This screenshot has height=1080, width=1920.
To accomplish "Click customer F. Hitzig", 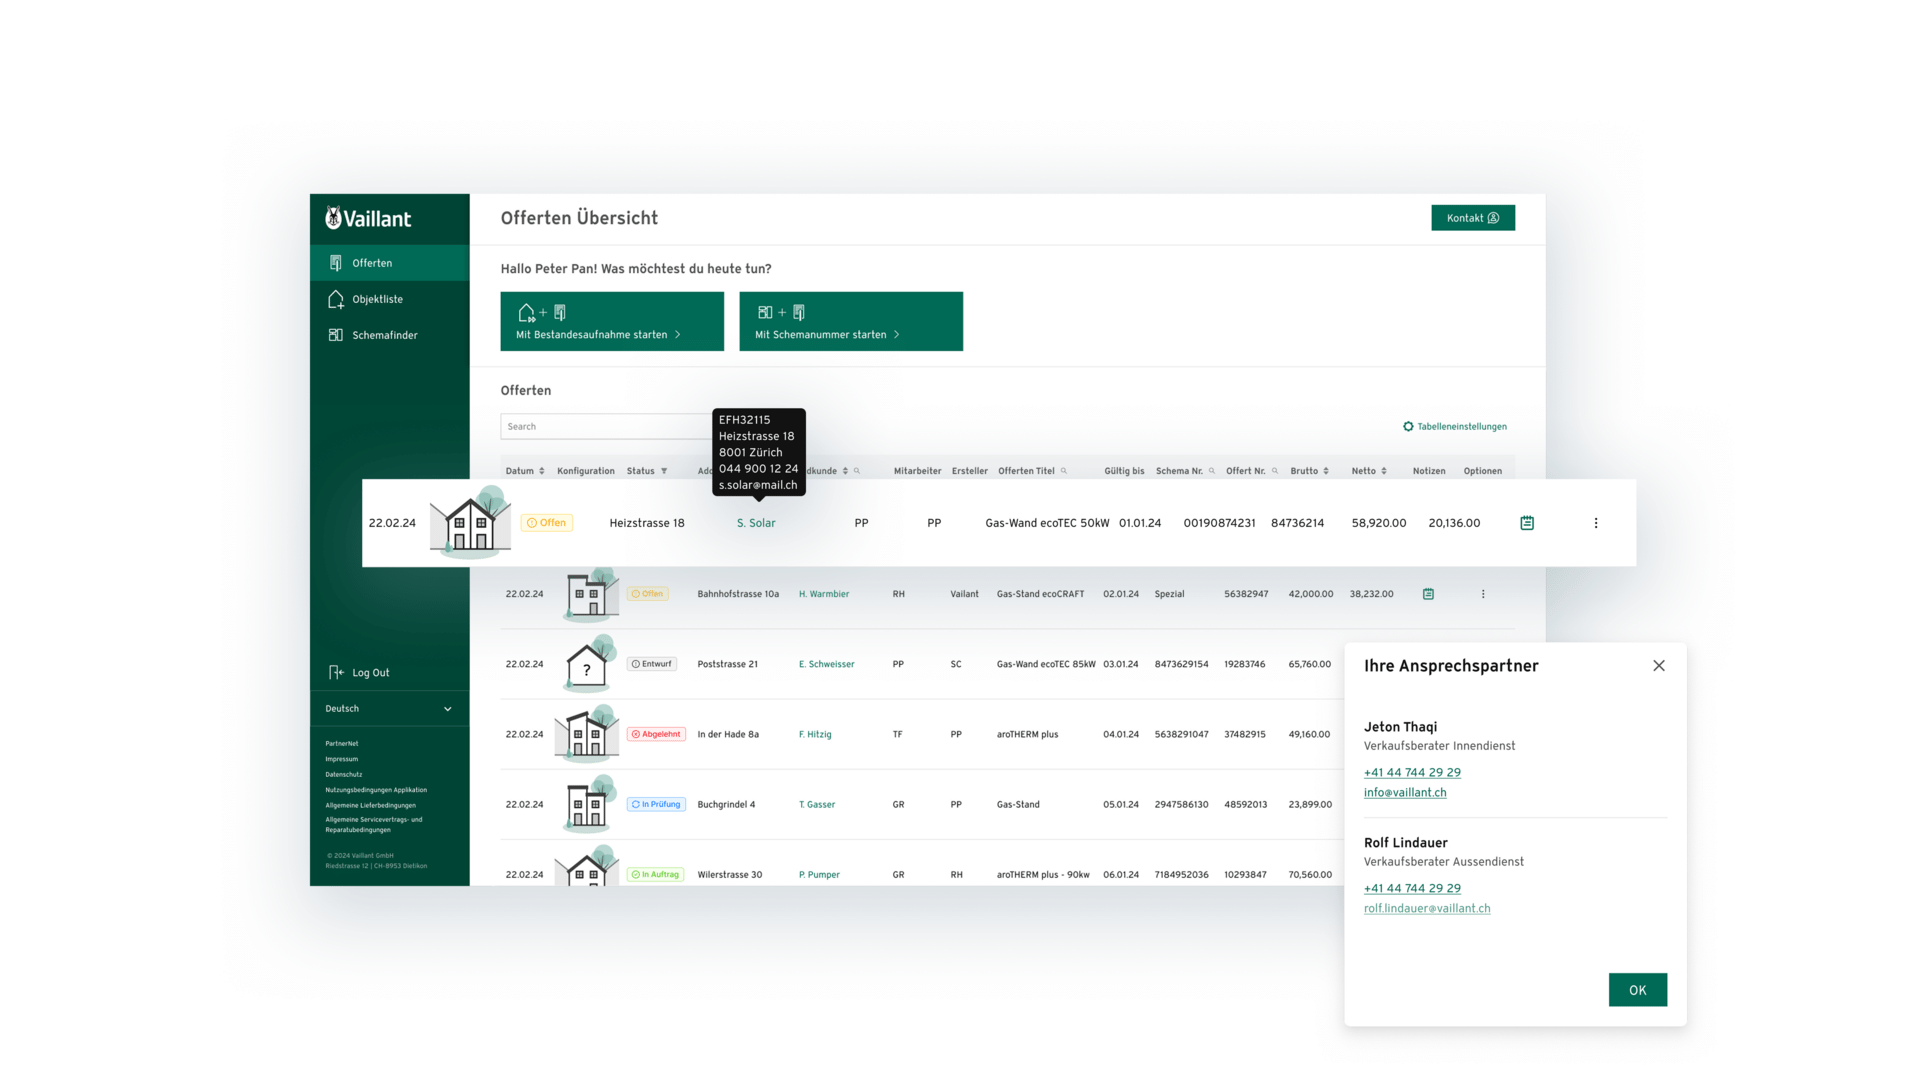I will click(x=815, y=734).
